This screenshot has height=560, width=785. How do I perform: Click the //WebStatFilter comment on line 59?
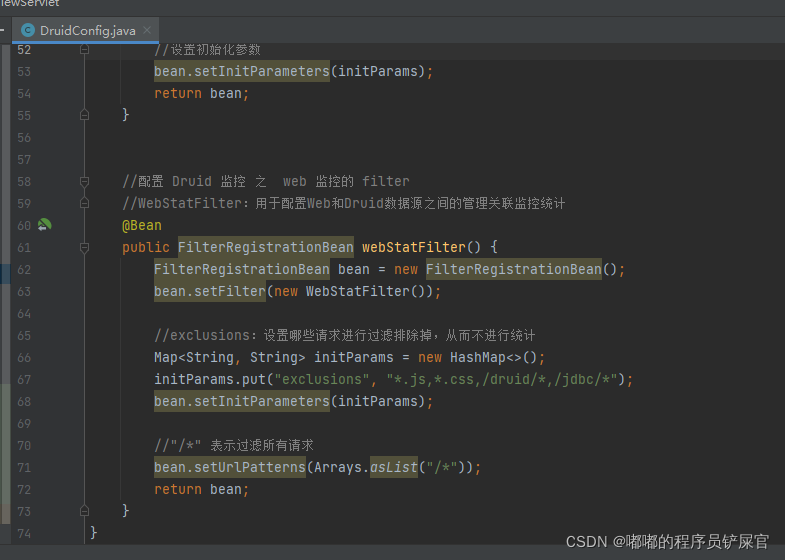(x=343, y=203)
